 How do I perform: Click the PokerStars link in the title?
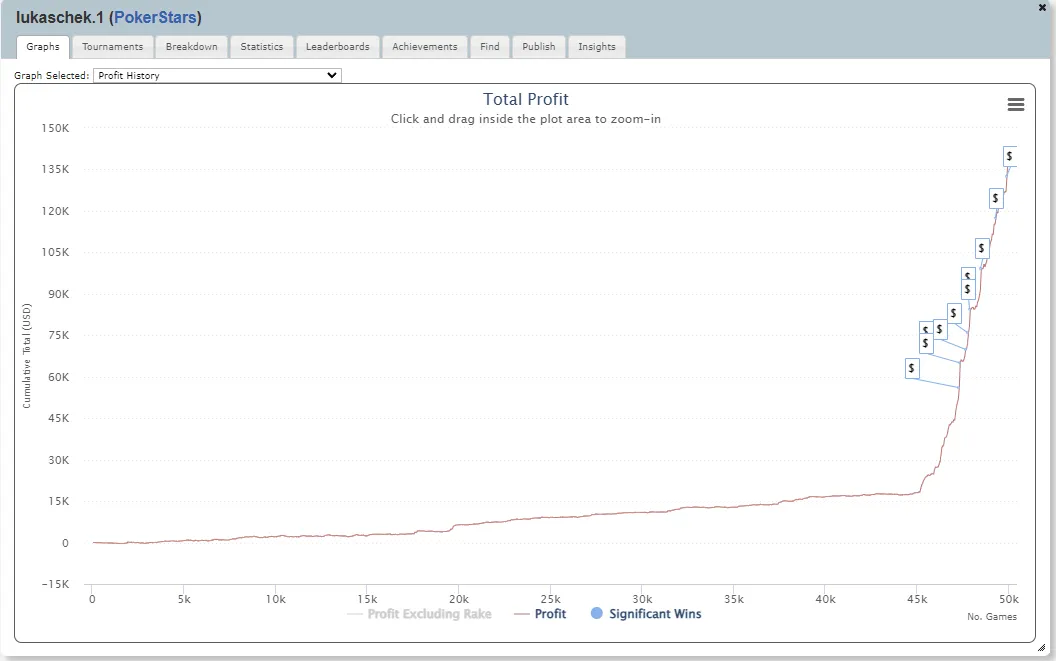pyautogui.click(x=155, y=18)
